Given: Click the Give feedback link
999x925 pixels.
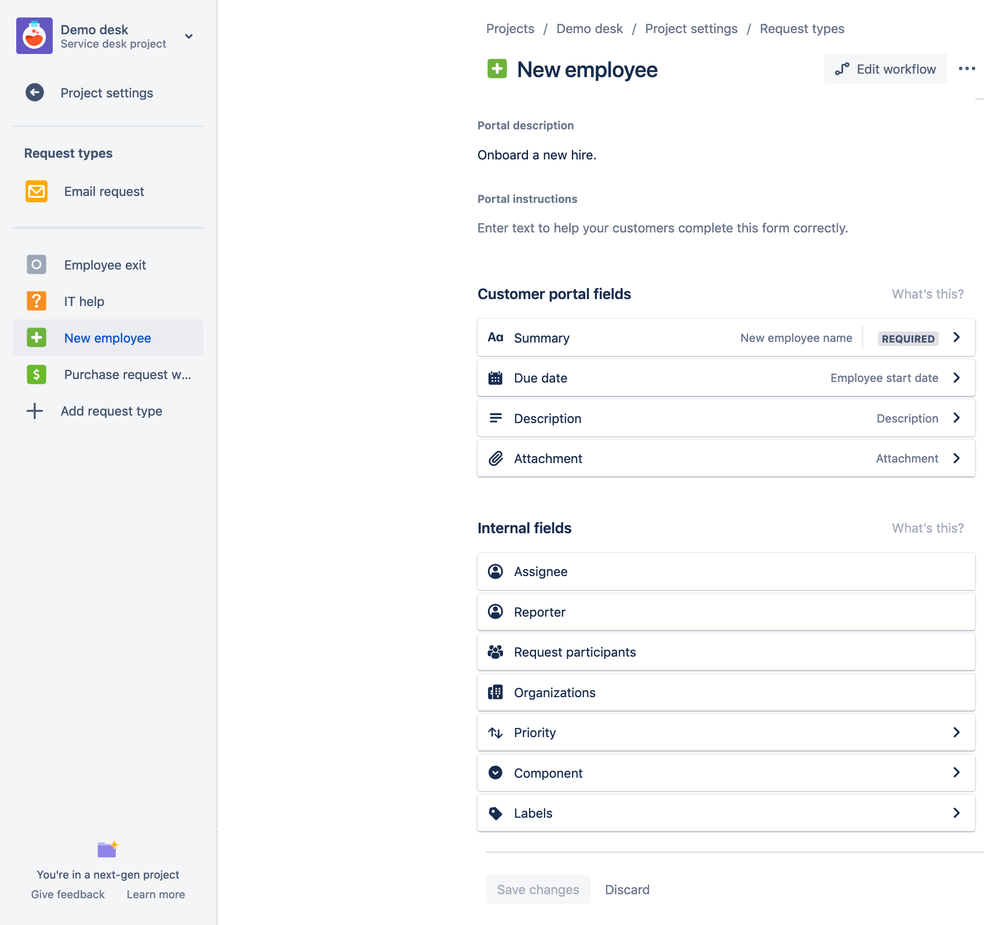Looking at the screenshot, I should 67,894.
